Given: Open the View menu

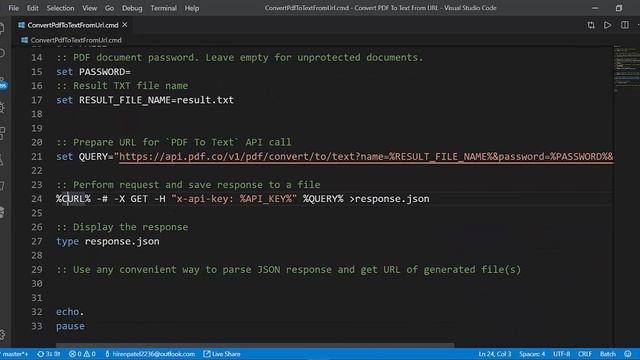Looking at the screenshot, I should click(89, 8).
